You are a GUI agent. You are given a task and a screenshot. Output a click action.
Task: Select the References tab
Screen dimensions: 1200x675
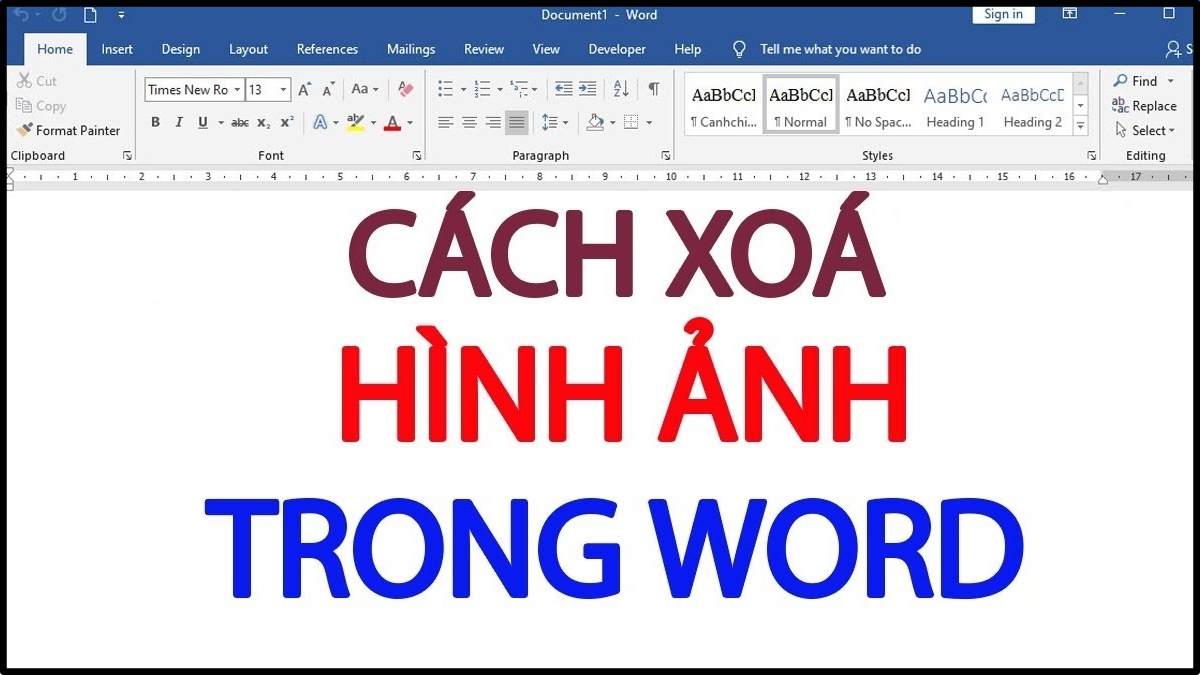[x=327, y=49]
